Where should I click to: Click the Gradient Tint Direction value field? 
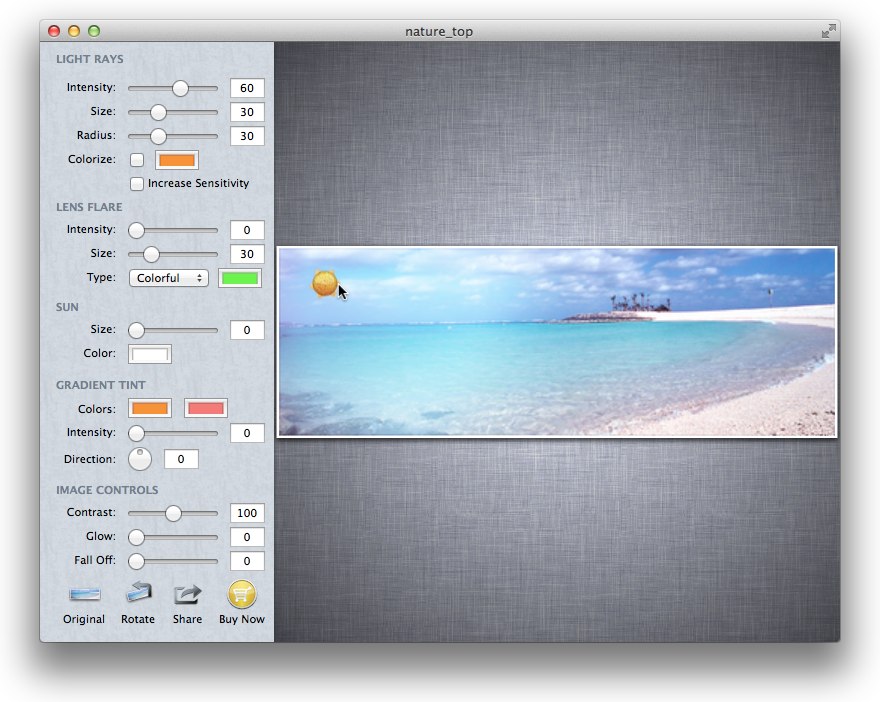point(181,459)
